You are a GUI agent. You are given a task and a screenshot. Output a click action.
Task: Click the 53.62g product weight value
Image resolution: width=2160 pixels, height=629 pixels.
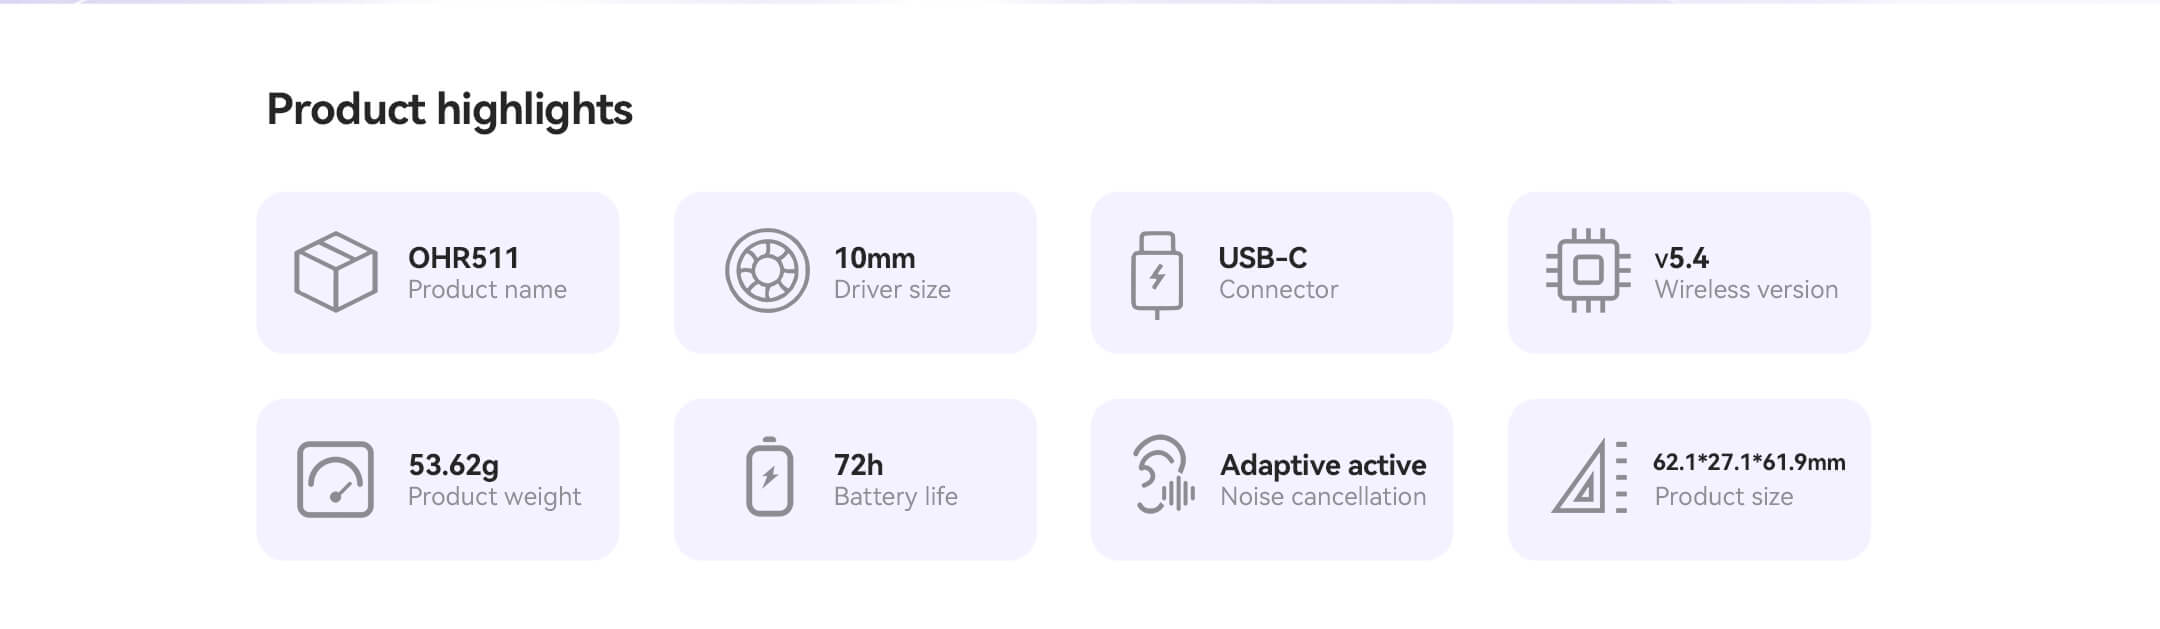pos(453,465)
